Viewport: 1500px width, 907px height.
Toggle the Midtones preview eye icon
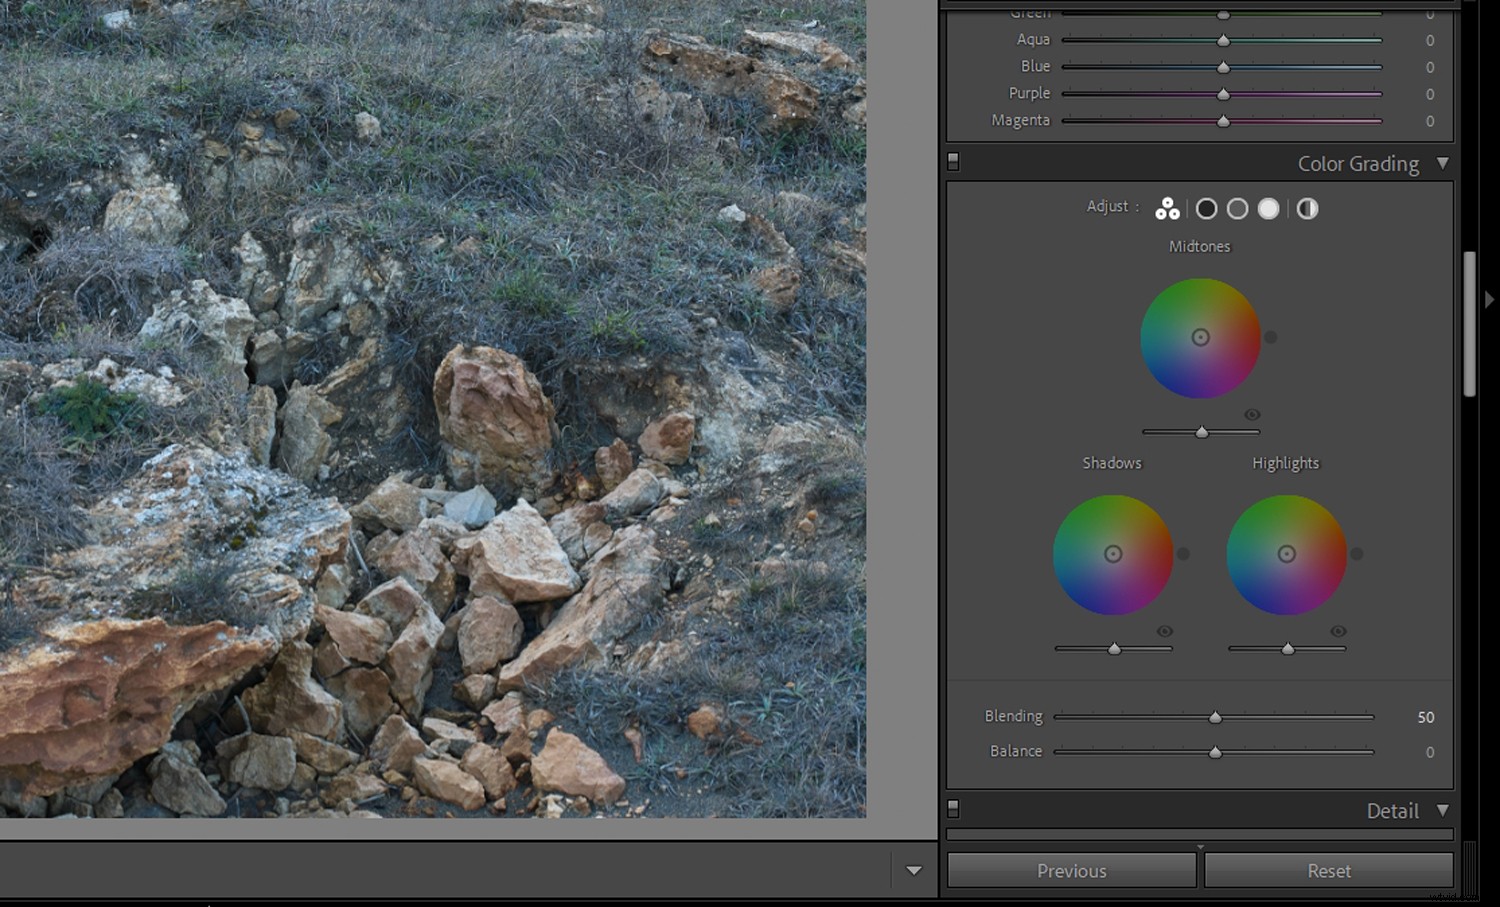[1250, 414]
